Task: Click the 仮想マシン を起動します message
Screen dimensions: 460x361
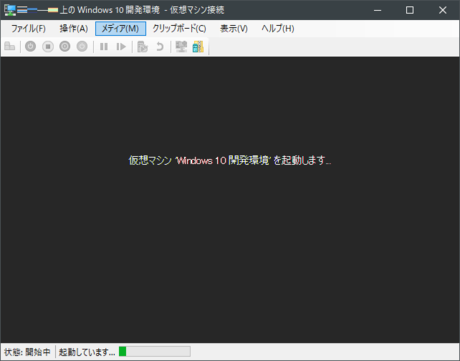Action: coord(230,160)
